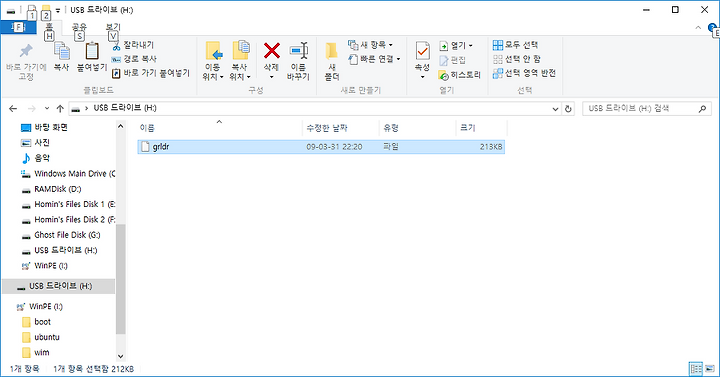Go forward with the right arrow
This screenshot has height=377, width=720.
coord(32,108)
